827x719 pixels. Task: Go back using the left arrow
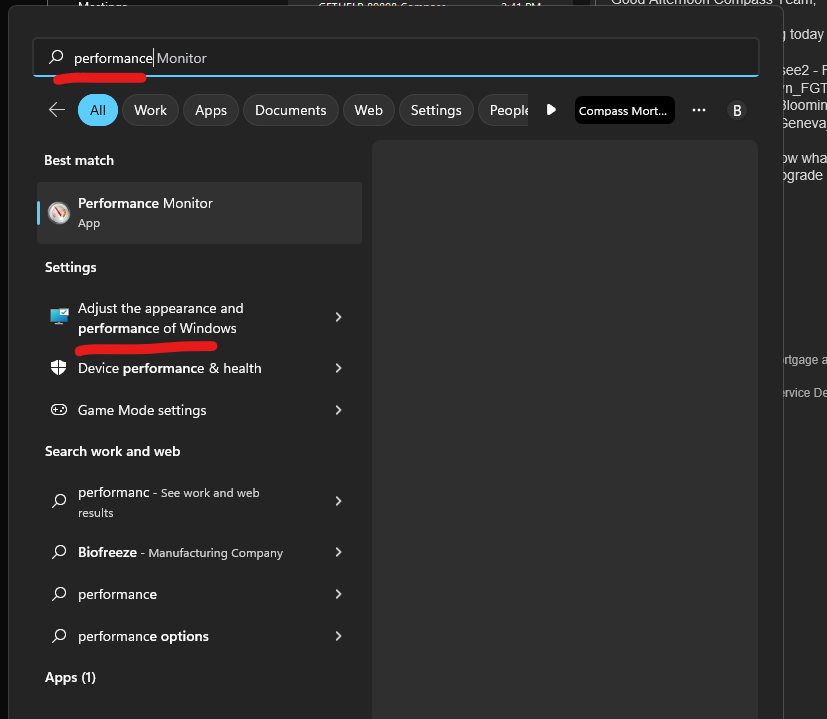coord(57,110)
